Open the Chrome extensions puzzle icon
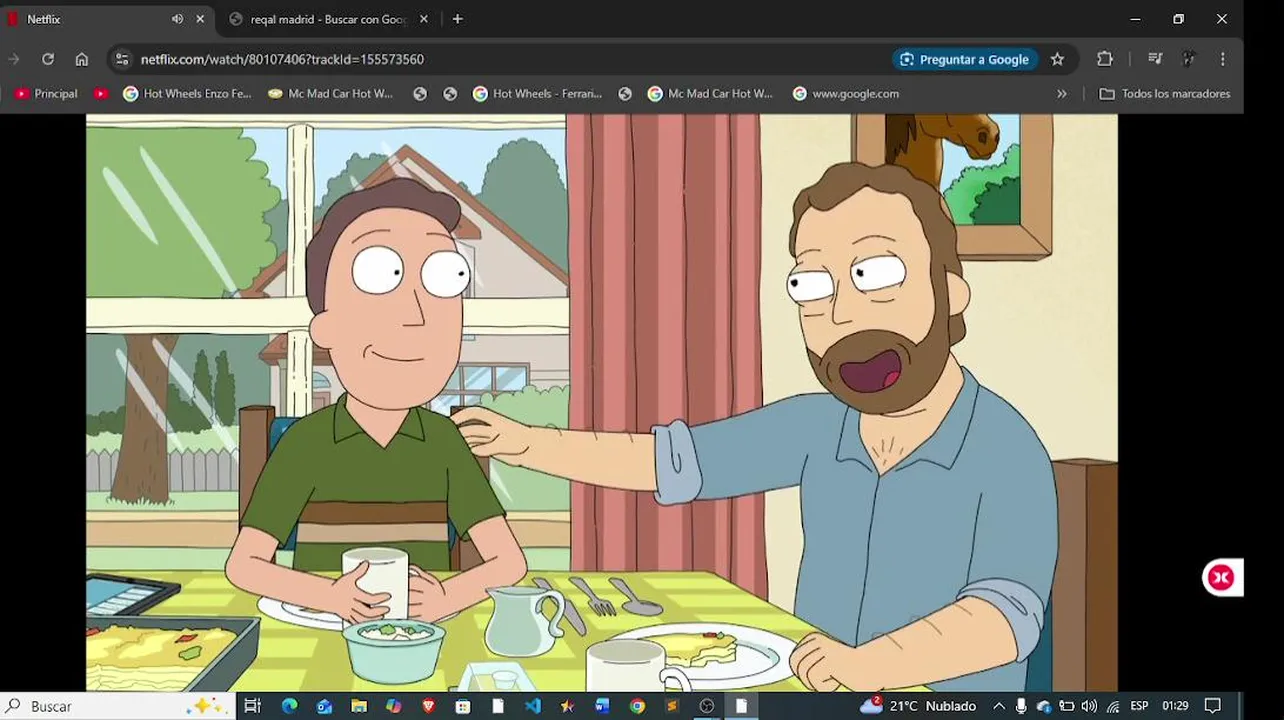Screen dimensions: 1284x720 point(1105,59)
